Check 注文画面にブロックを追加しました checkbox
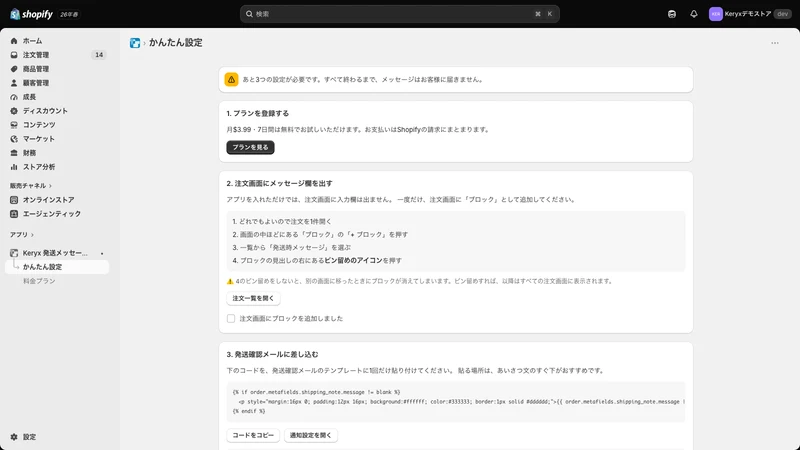Screen dimensions: 800x450 [231, 318]
